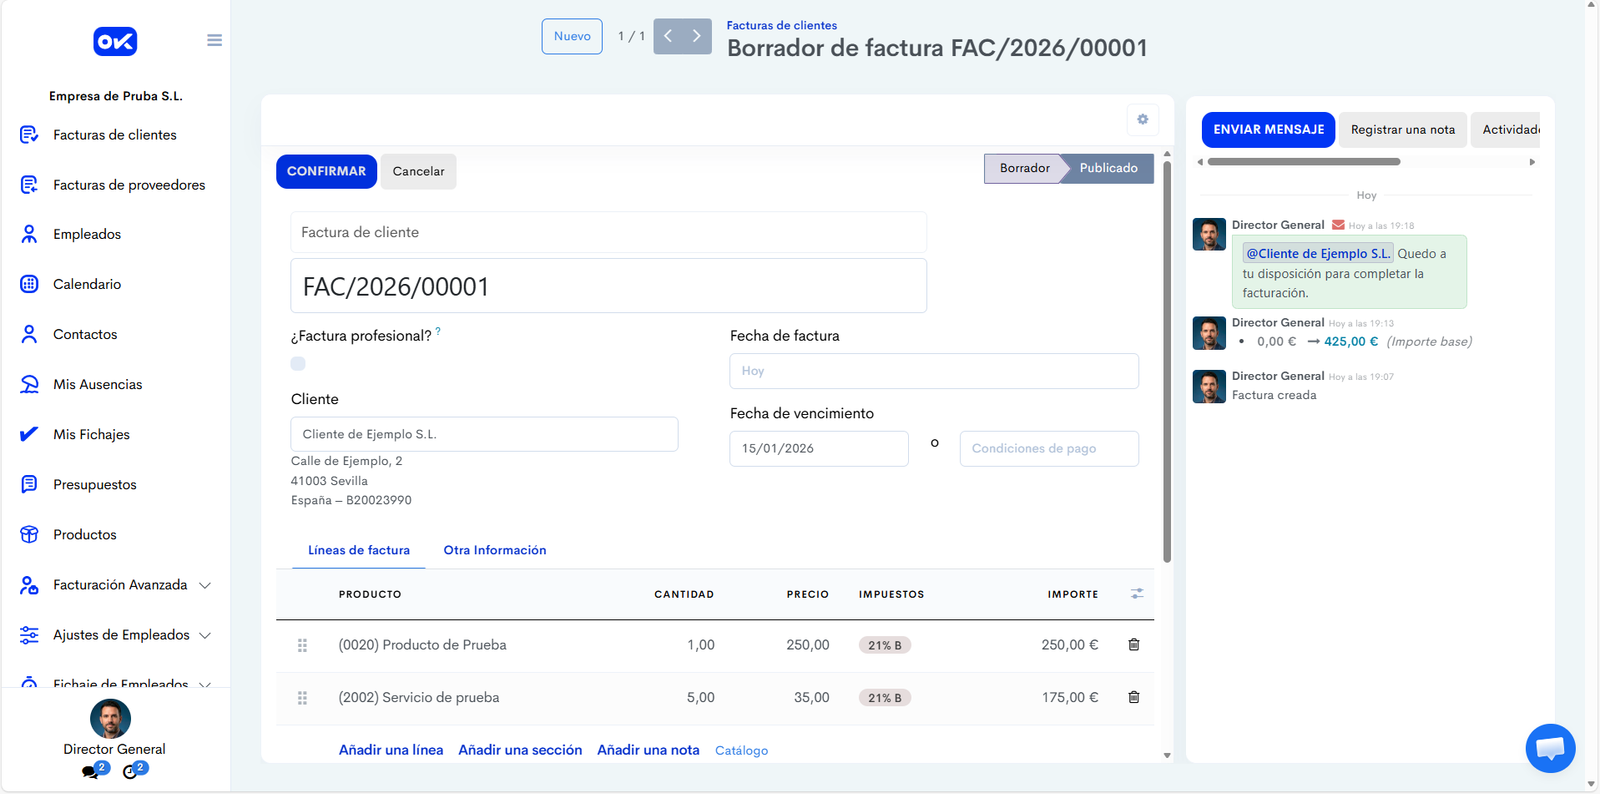
Task: Go to next record arrow
Action: [x=697, y=36]
